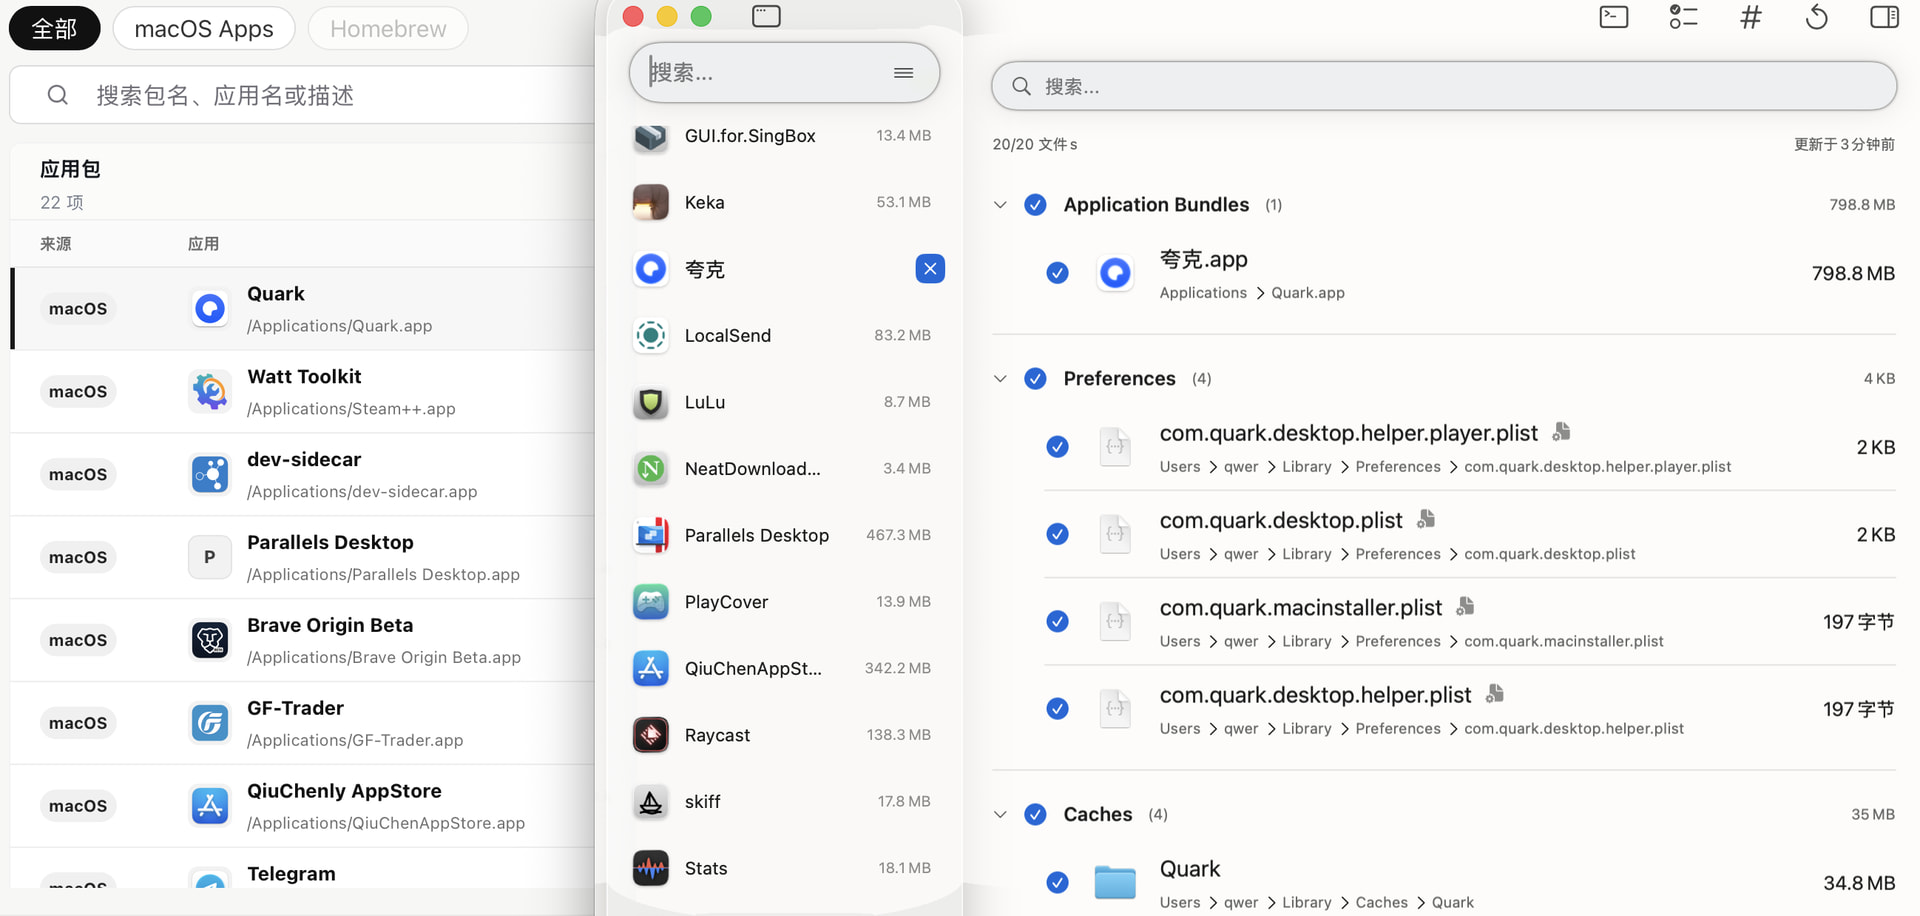
Task: Focus the file search field in right panel
Action: 1444,87
